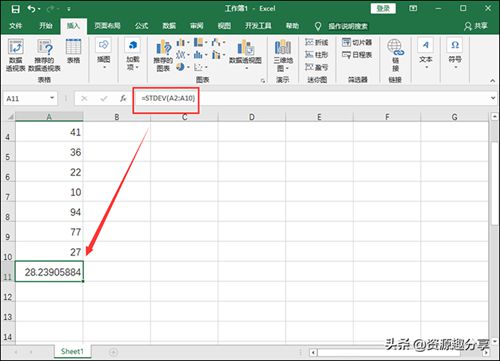The width and height of the screenshot is (500, 361).
Task: Open the File menu tab
Action: tap(16, 26)
